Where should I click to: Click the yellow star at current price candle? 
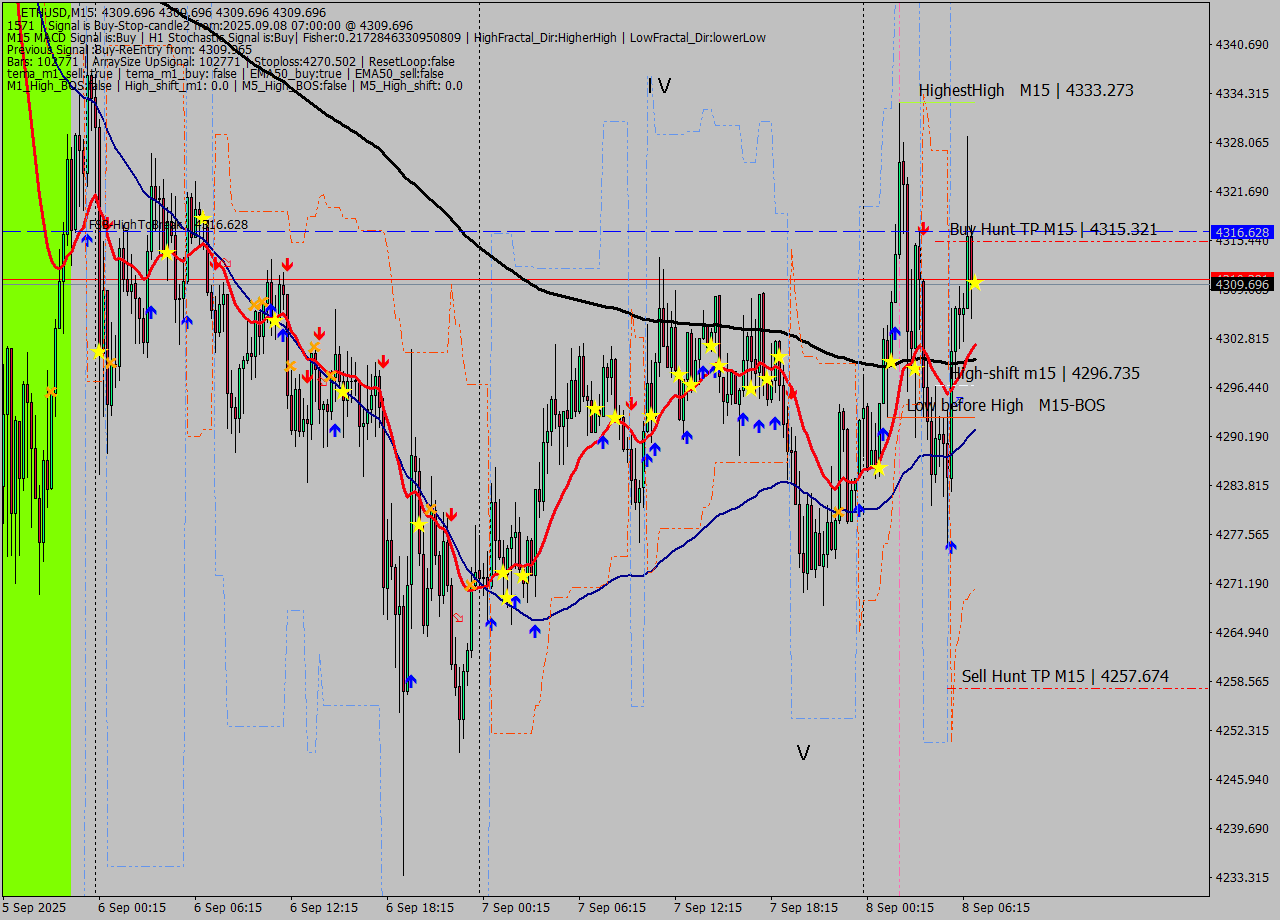[x=974, y=284]
